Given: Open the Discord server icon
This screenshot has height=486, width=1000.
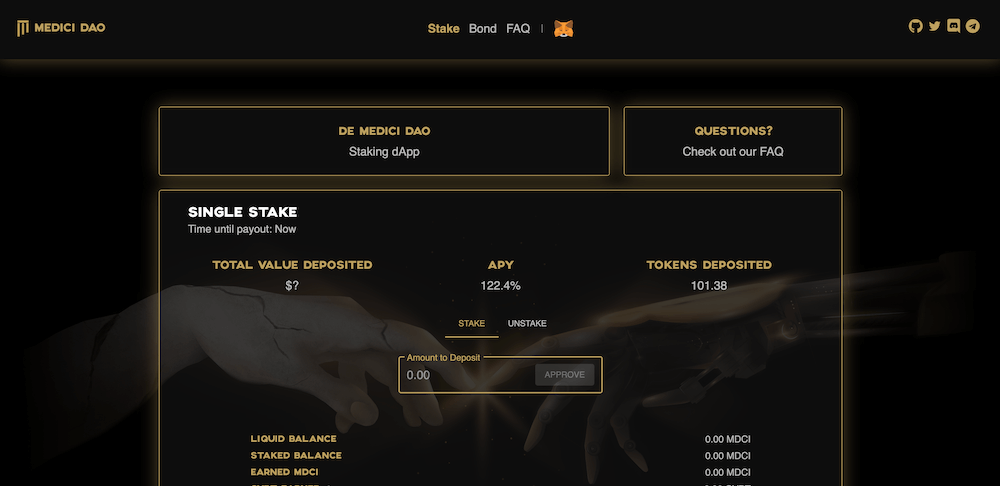Looking at the screenshot, I should (953, 27).
